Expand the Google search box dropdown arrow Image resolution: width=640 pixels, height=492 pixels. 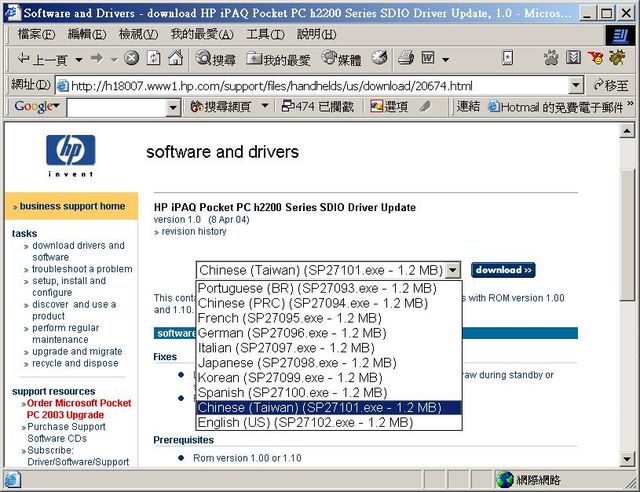click(173, 108)
